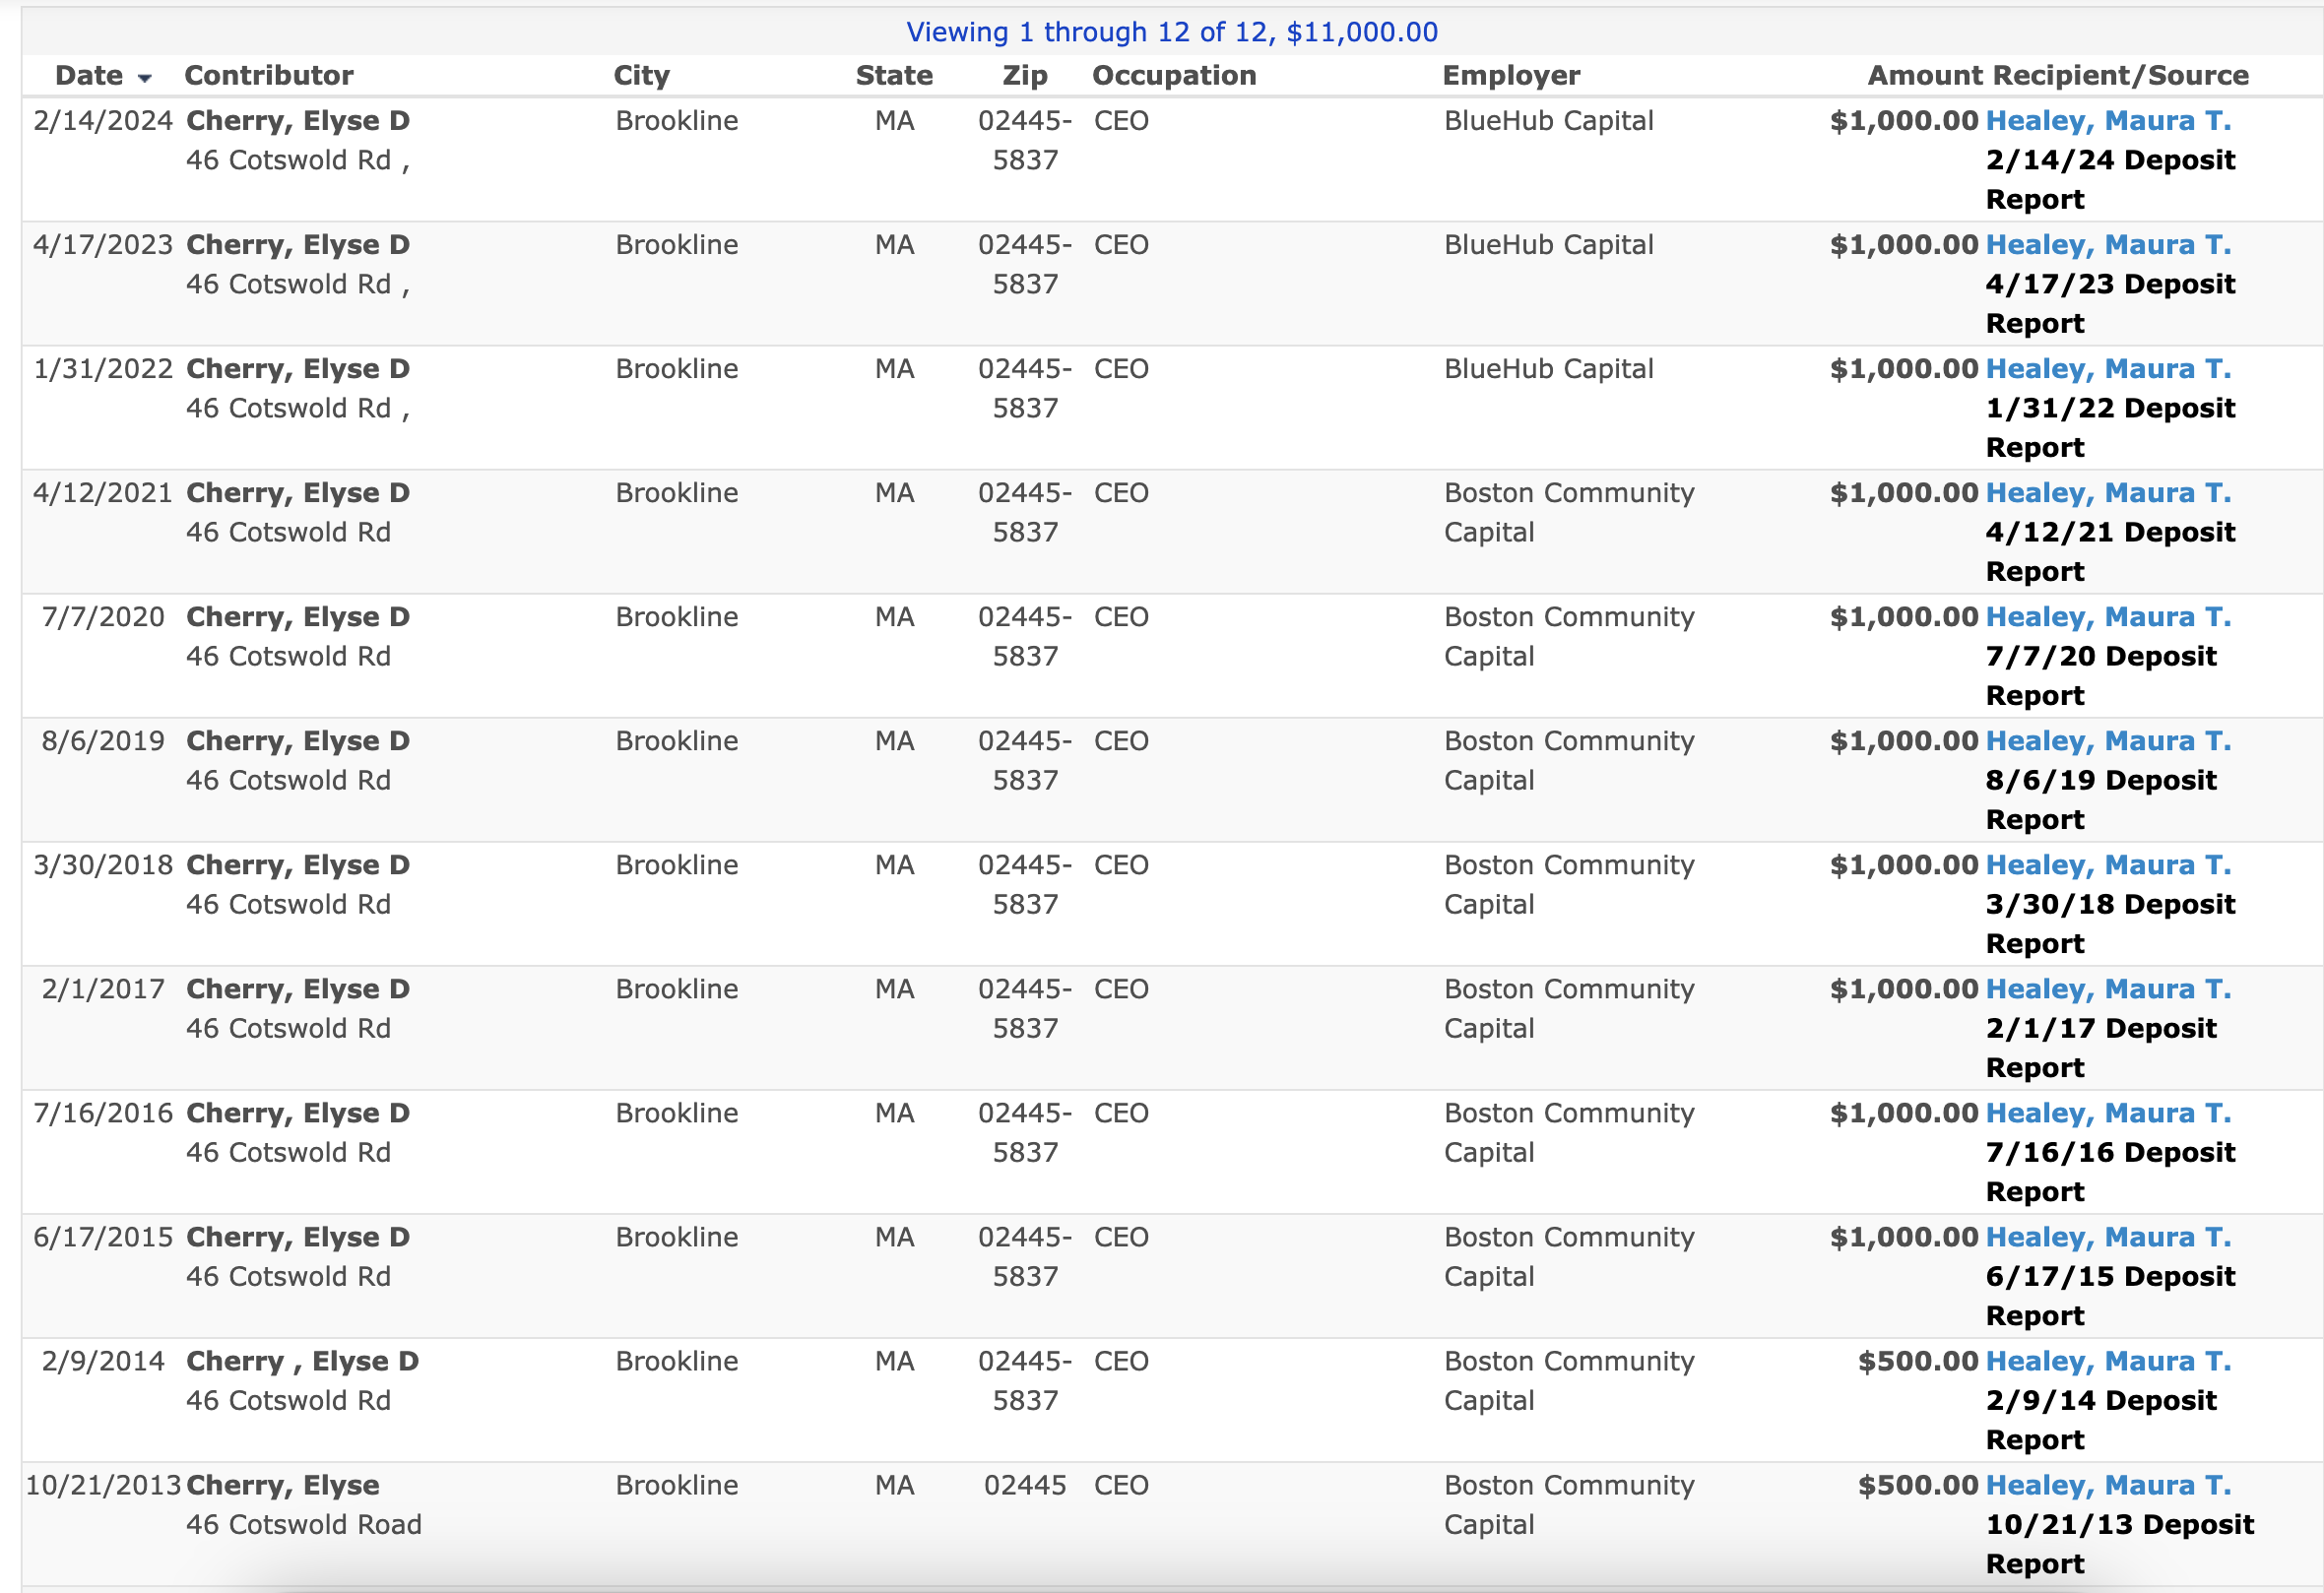The height and width of the screenshot is (1593, 2324).
Task: Select the 7/16/16 Deposit Report text
Action: click(x=2110, y=1172)
